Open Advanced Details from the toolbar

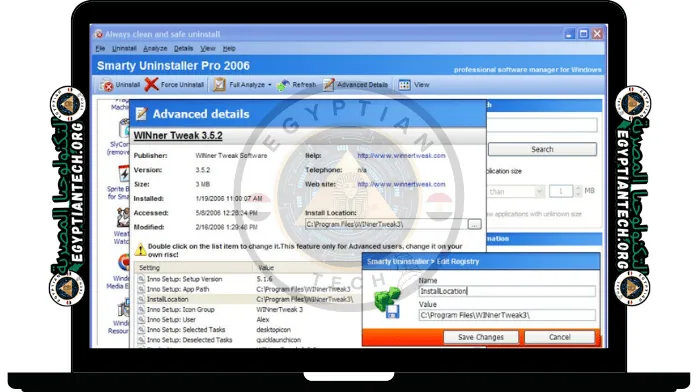[356, 85]
